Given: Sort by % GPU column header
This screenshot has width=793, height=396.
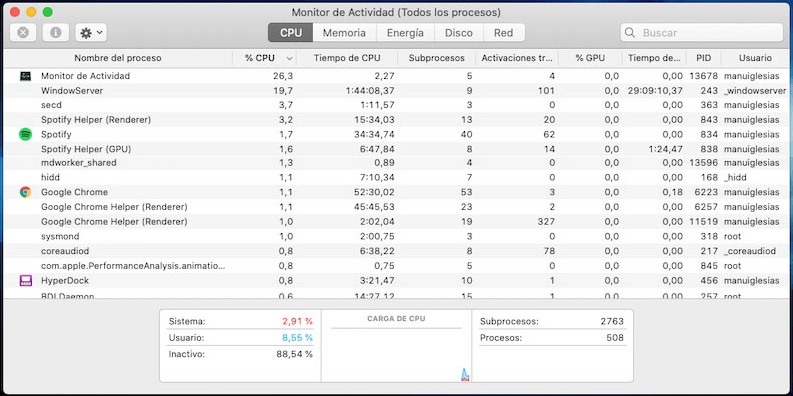Looking at the screenshot, I should (590, 58).
